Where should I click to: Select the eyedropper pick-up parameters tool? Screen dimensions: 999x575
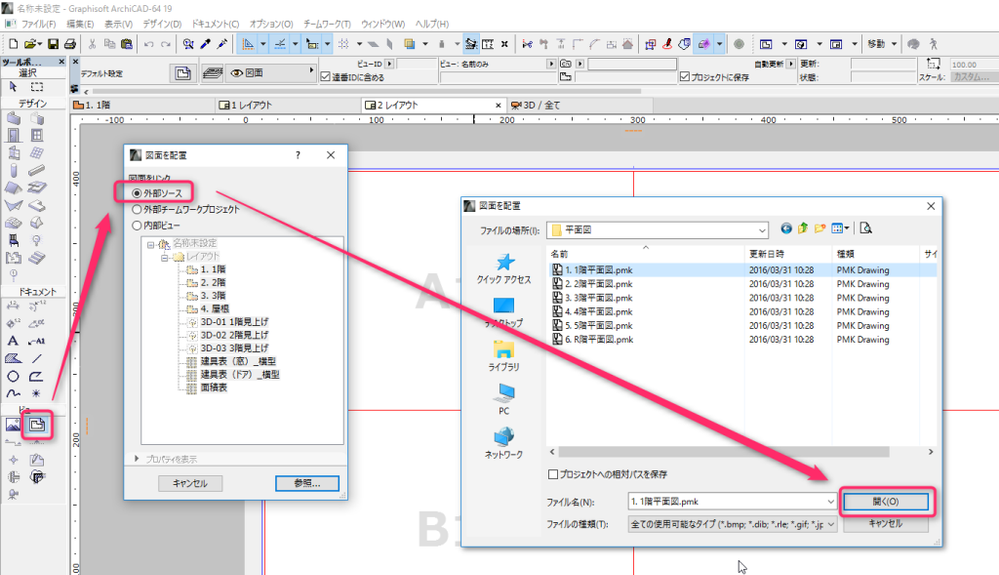tap(205, 44)
